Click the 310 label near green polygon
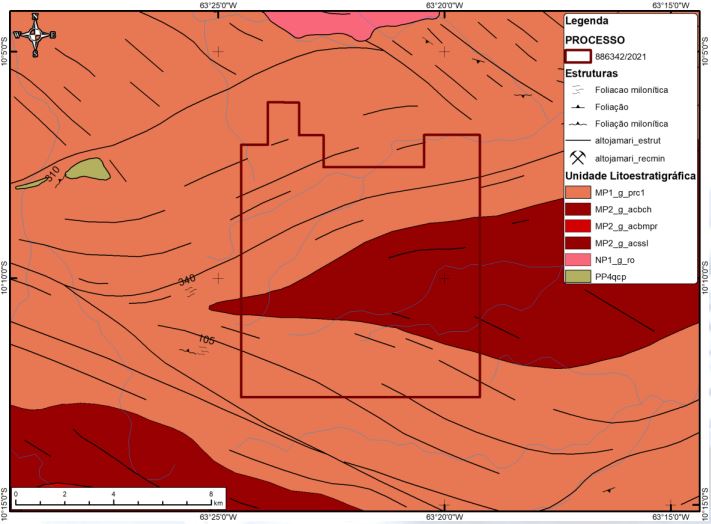 pos(55,173)
